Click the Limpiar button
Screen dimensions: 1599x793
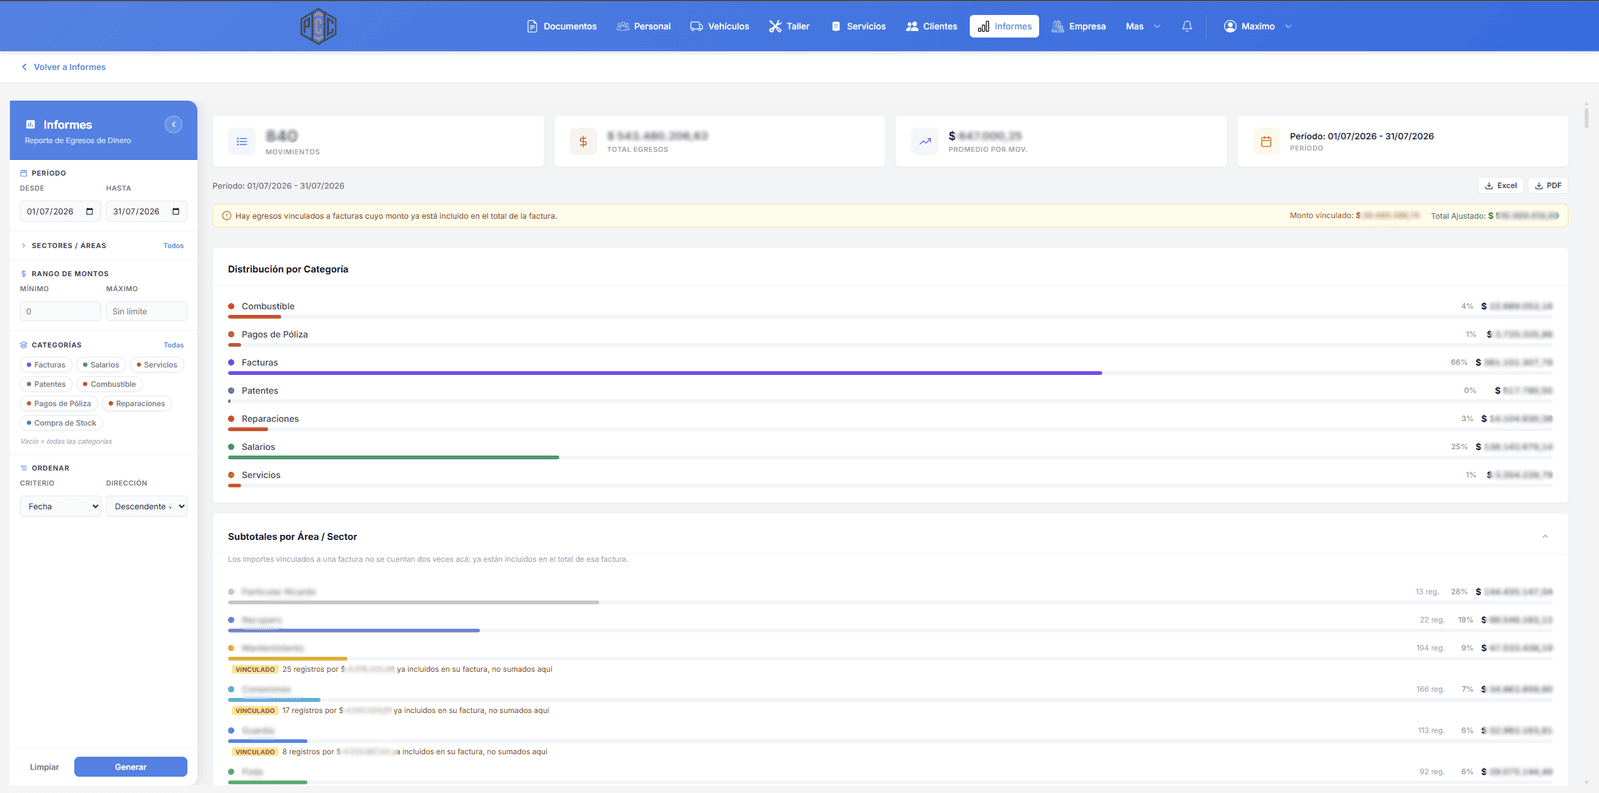pyautogui.click(x=44, y=767)
